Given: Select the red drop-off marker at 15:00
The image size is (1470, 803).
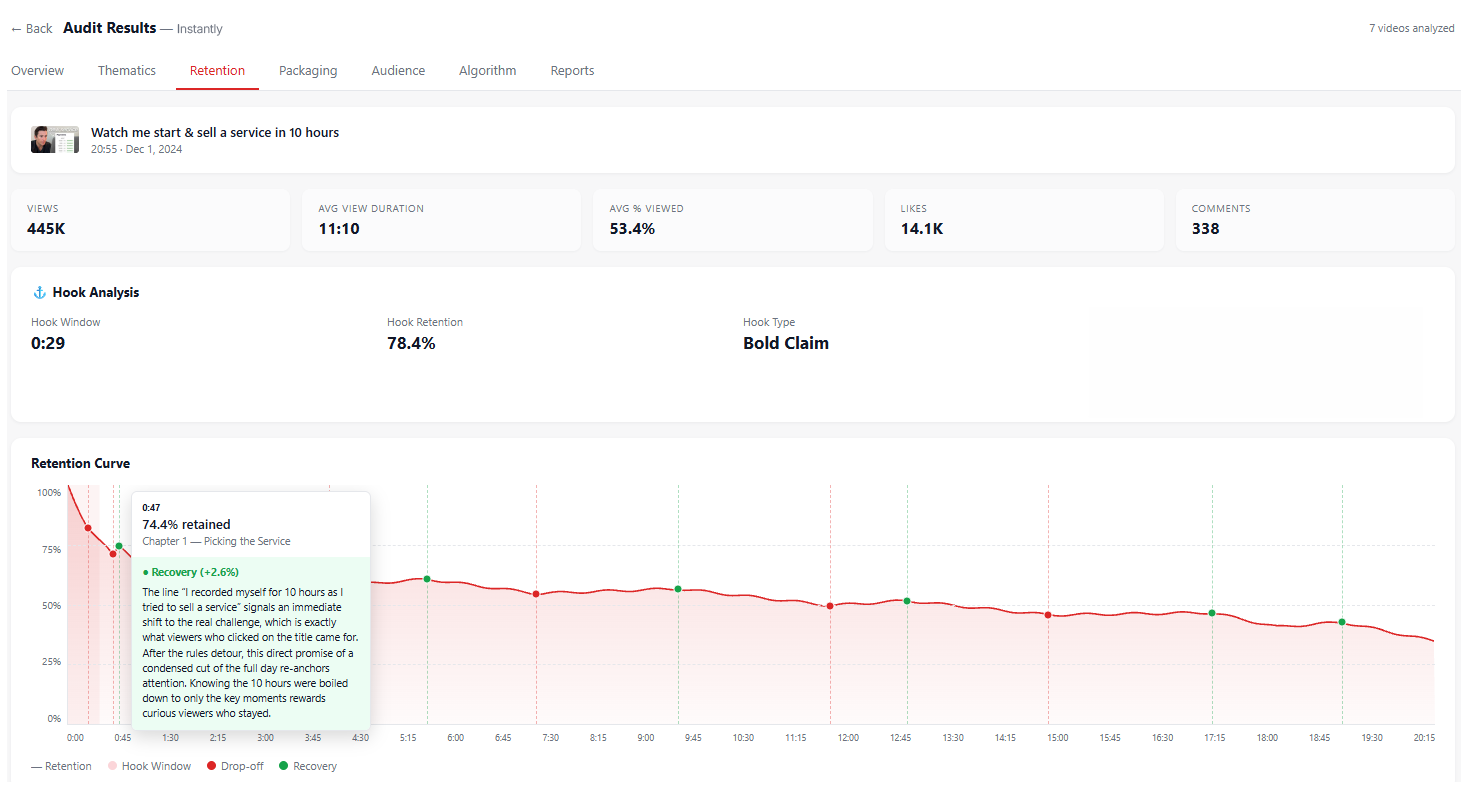Looking at the screenshot, I should pyautogui.click(x=1048, y=615).
